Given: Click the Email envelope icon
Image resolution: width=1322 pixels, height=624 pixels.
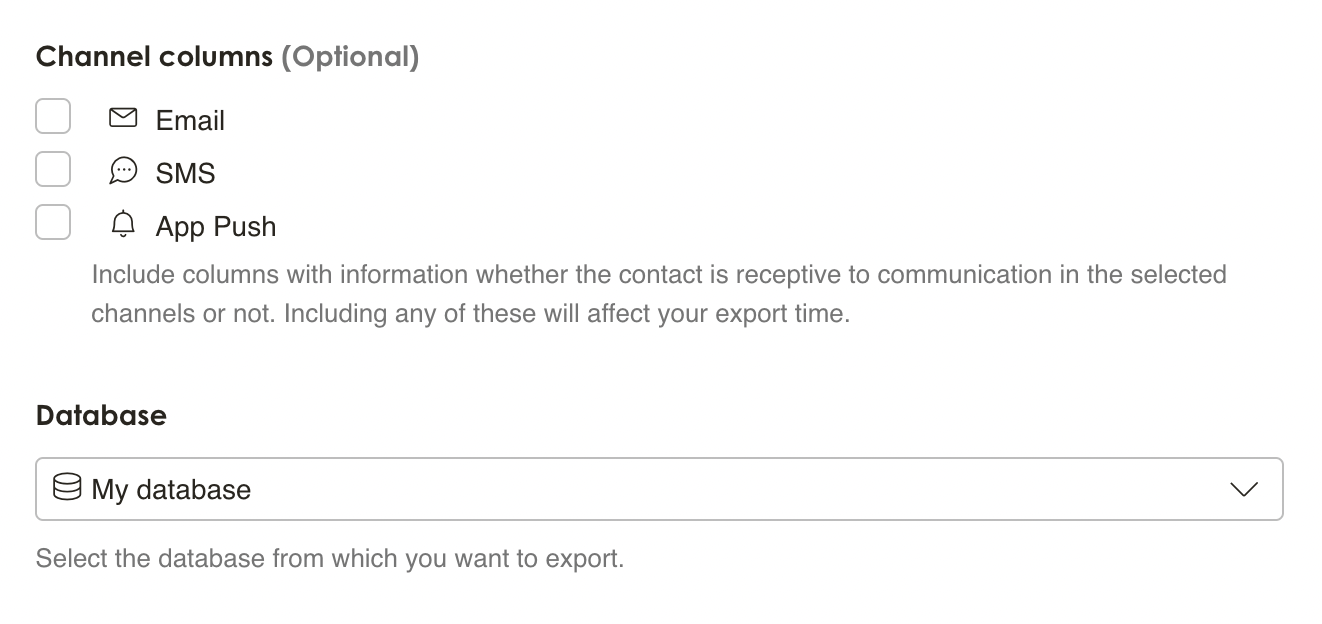Looking at the screenshot, I should click(123, 118).
